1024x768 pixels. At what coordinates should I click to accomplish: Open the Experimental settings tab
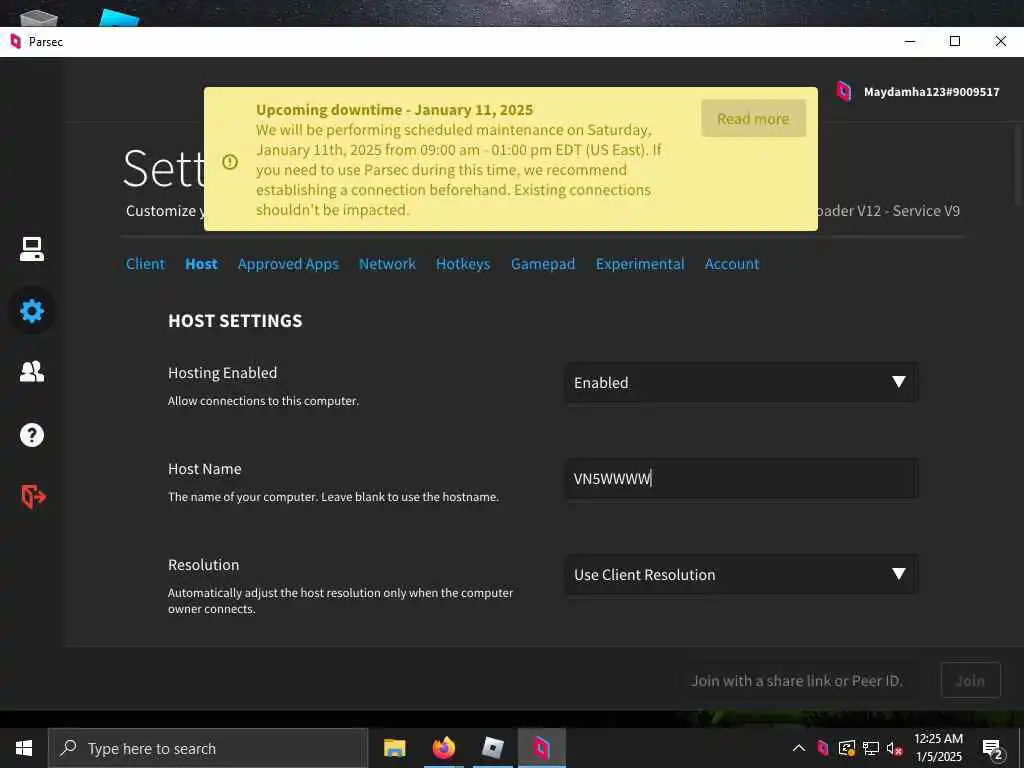click(x=640, y=264)
